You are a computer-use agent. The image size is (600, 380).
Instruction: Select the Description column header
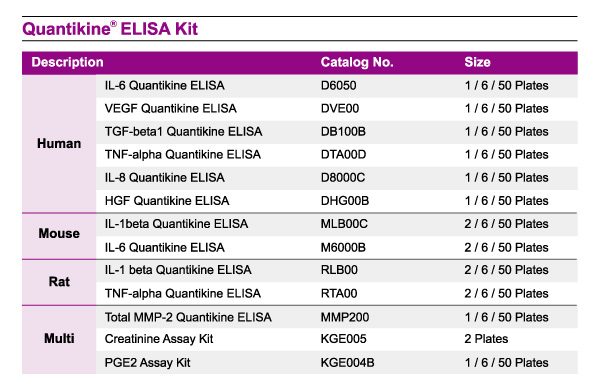pos(67,62)
